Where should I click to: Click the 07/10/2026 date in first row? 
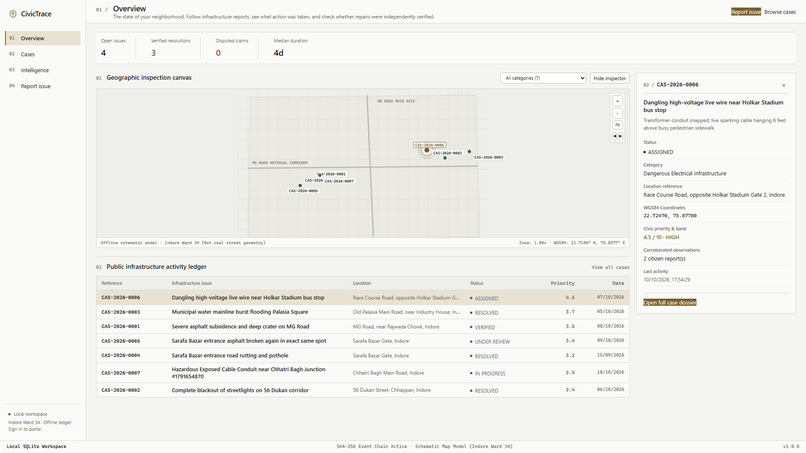click(610, 297)
